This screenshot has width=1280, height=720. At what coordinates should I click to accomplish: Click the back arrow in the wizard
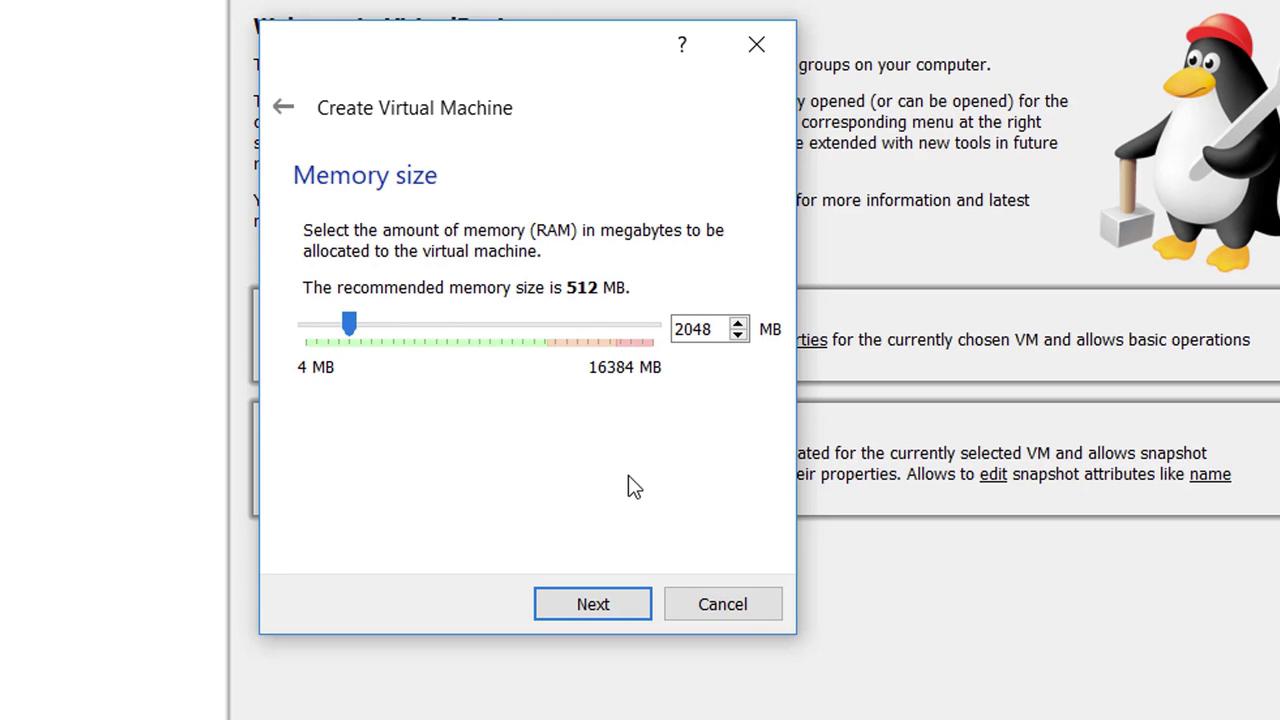pyautogui.click(x=283, y=107)
